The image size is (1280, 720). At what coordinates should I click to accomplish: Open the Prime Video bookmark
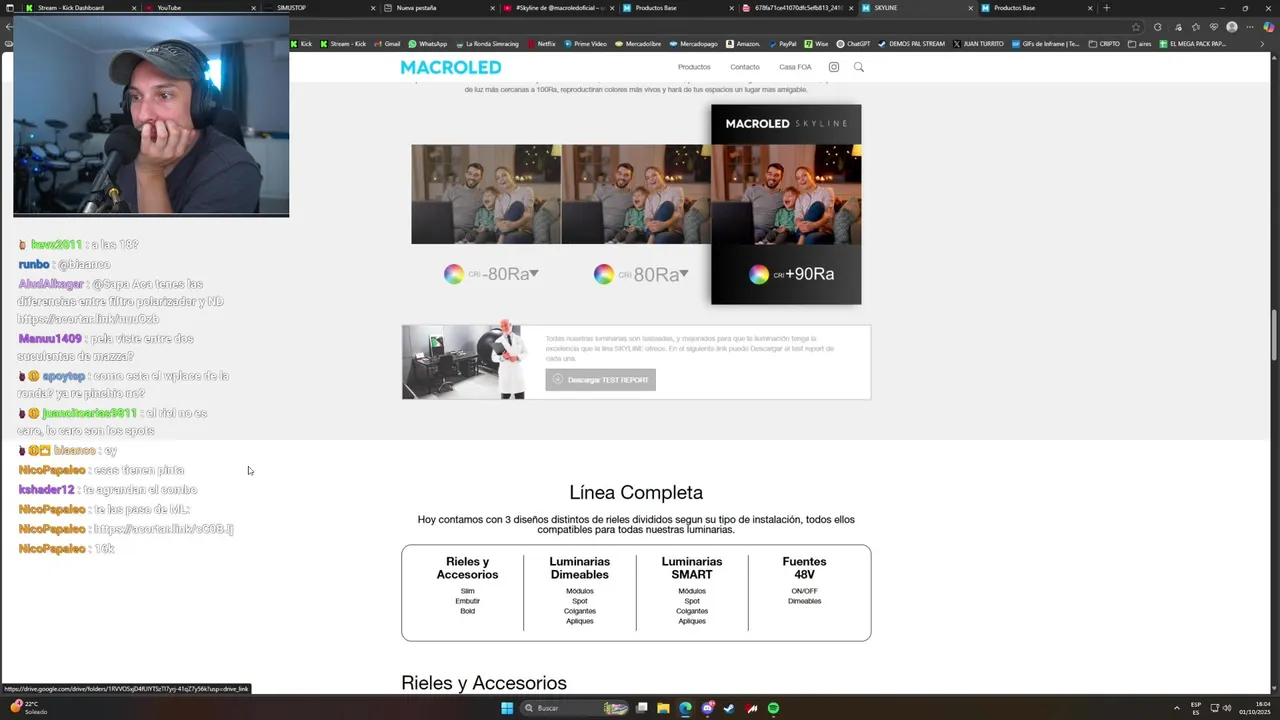tap(586, 44)
